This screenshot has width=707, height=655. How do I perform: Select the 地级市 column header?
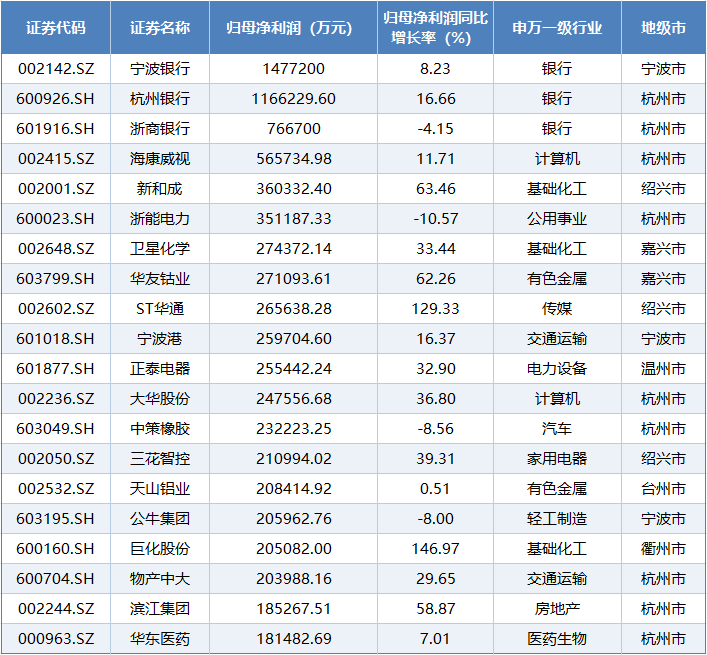click(663, 28)
